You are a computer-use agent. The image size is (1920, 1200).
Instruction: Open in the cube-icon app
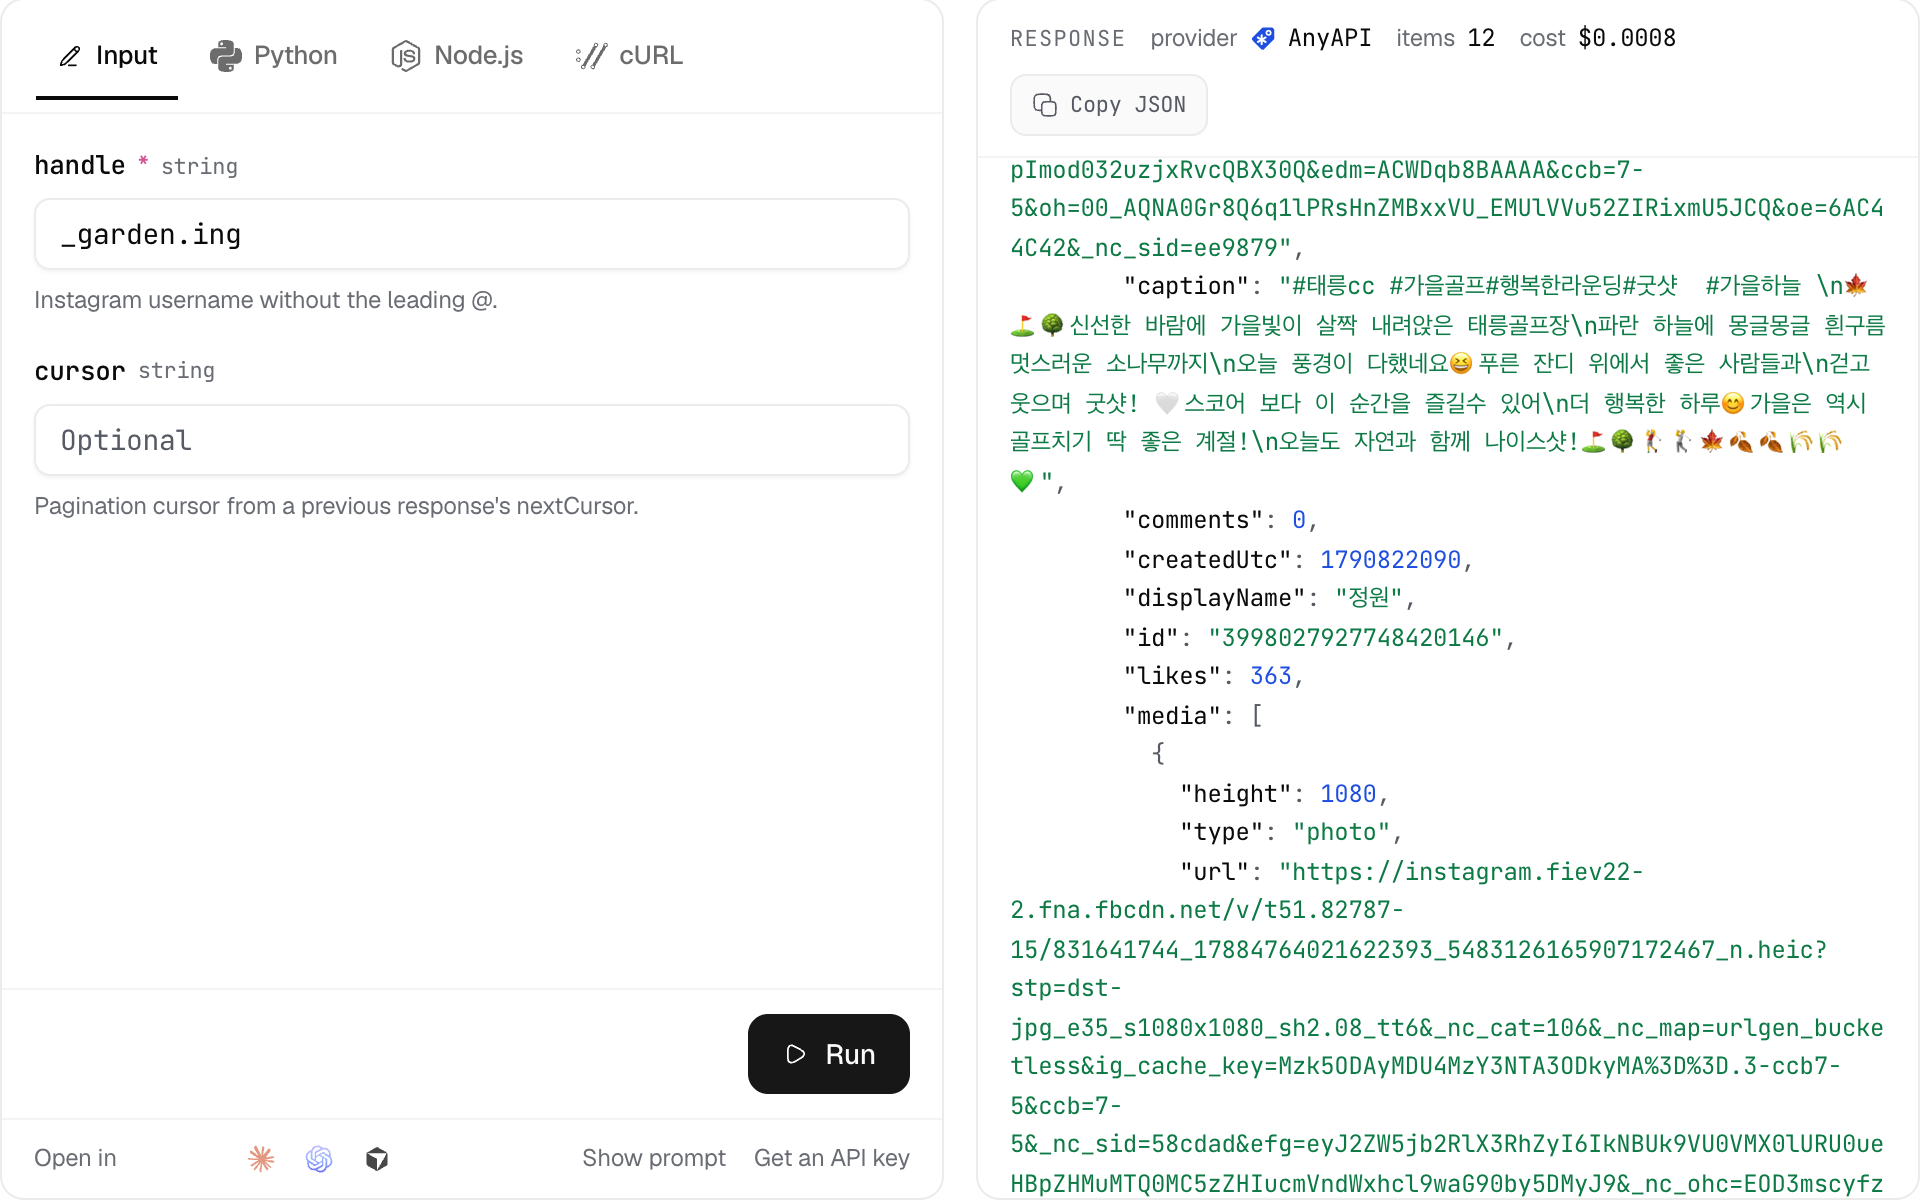(x=377, y=1158)
